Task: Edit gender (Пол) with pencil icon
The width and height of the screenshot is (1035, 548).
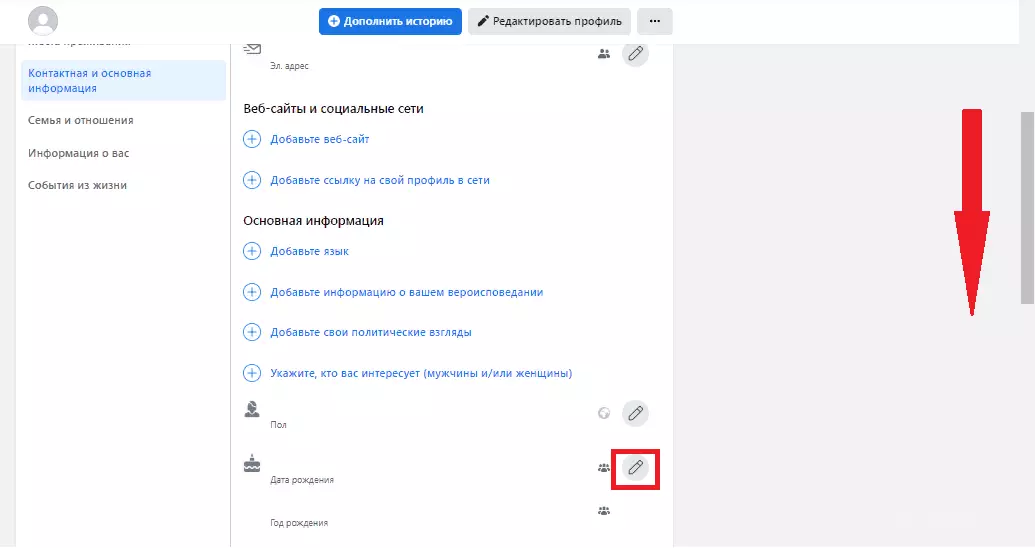Action: [635, 413]
